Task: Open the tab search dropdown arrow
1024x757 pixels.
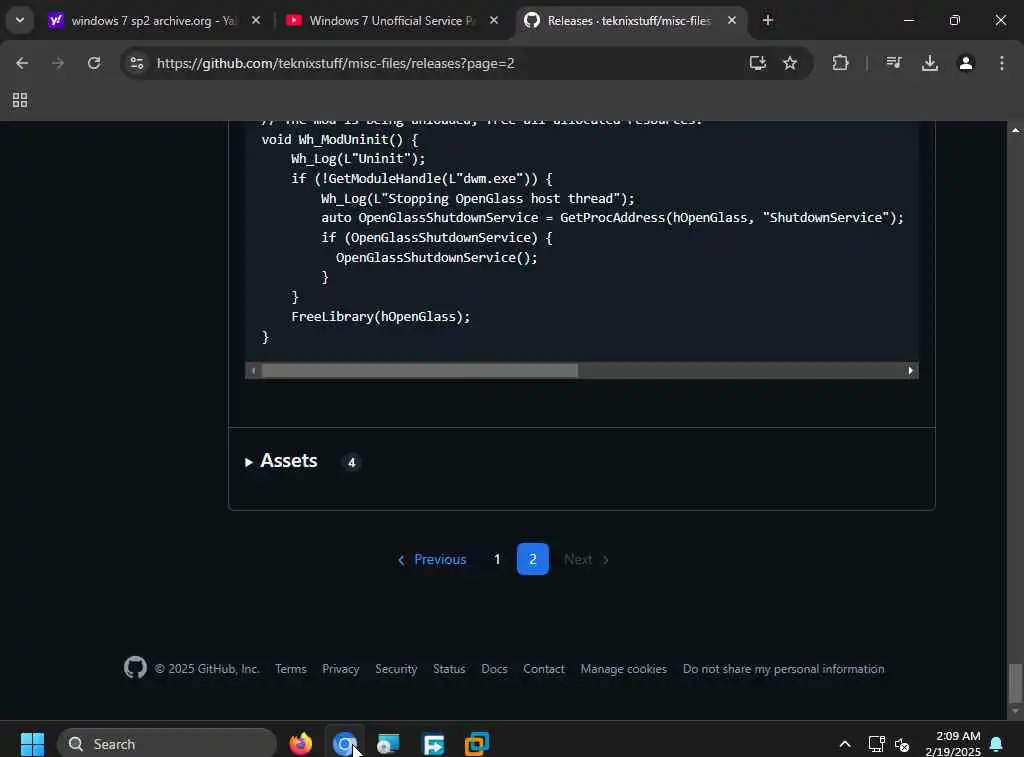Action: click(x=20, y=20)
